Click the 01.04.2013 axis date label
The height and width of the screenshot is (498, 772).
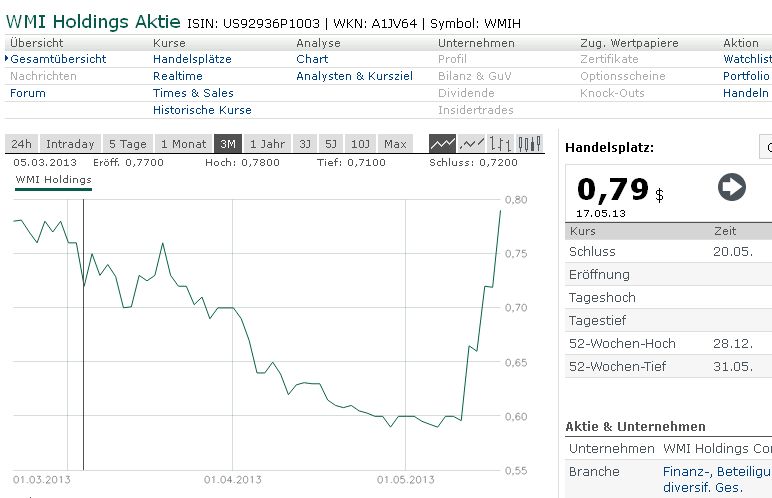[232, 480]
